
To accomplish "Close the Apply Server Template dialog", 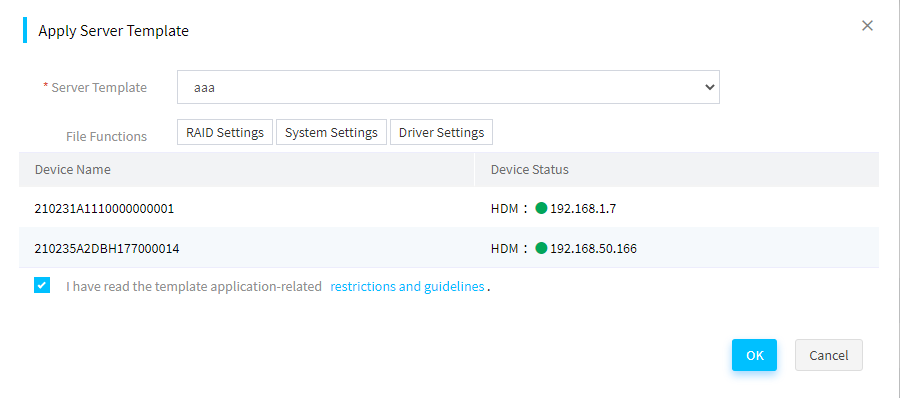I will click(x=867, y=26).
